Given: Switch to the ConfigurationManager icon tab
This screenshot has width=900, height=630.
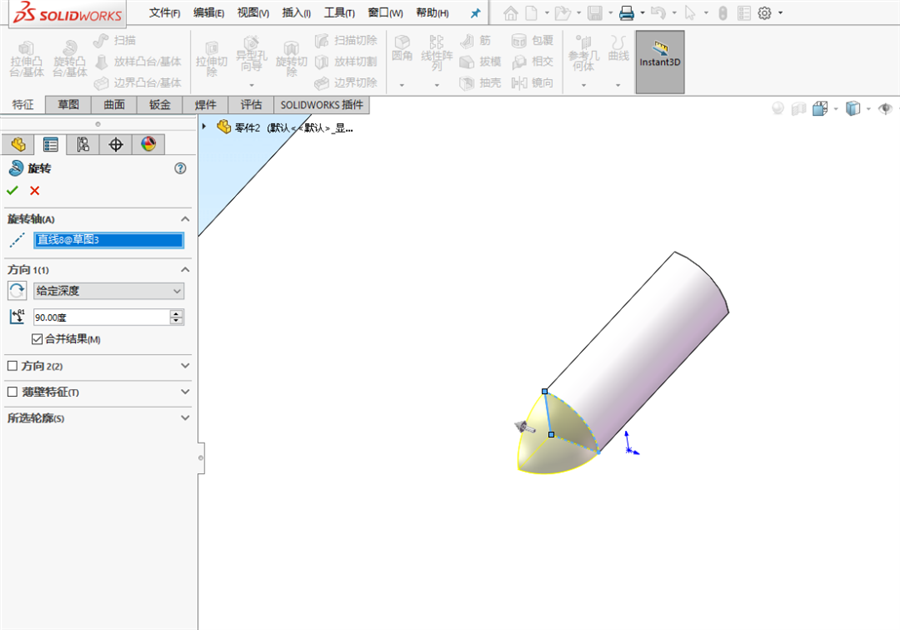Looking at the screenshot, I should (x=83, y=144).
